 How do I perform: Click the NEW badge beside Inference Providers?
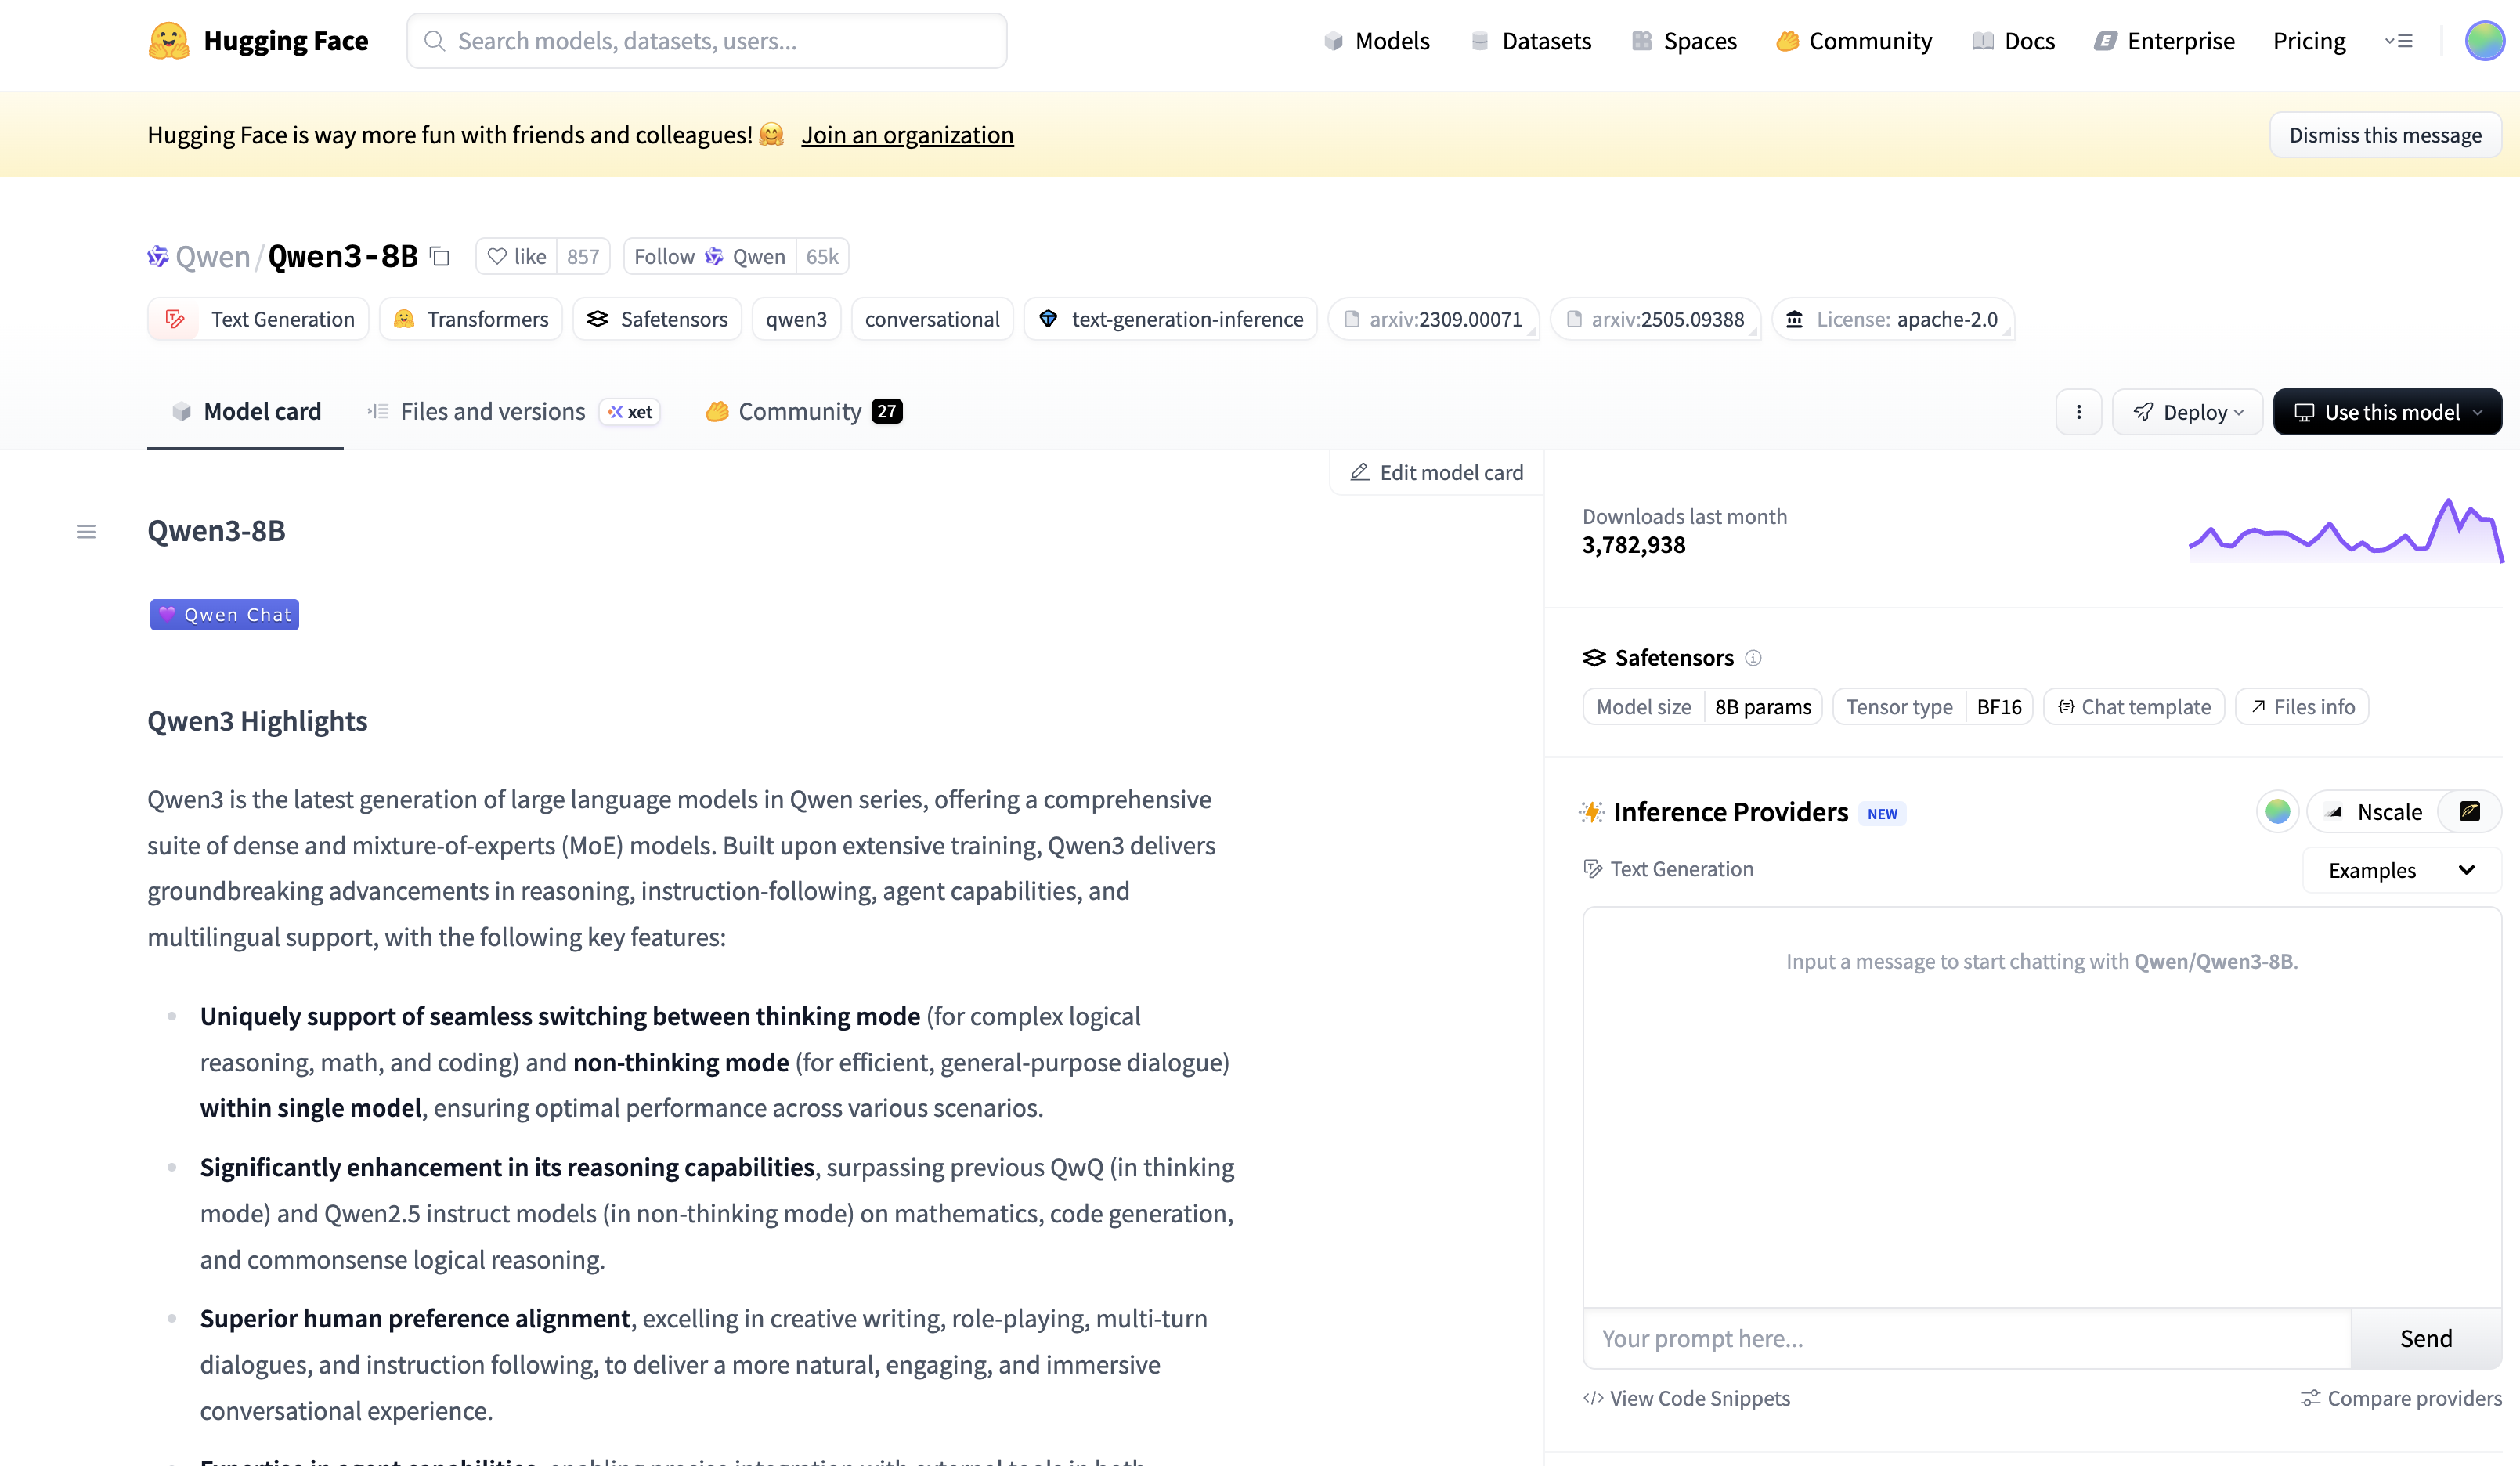pos(1882,814)
